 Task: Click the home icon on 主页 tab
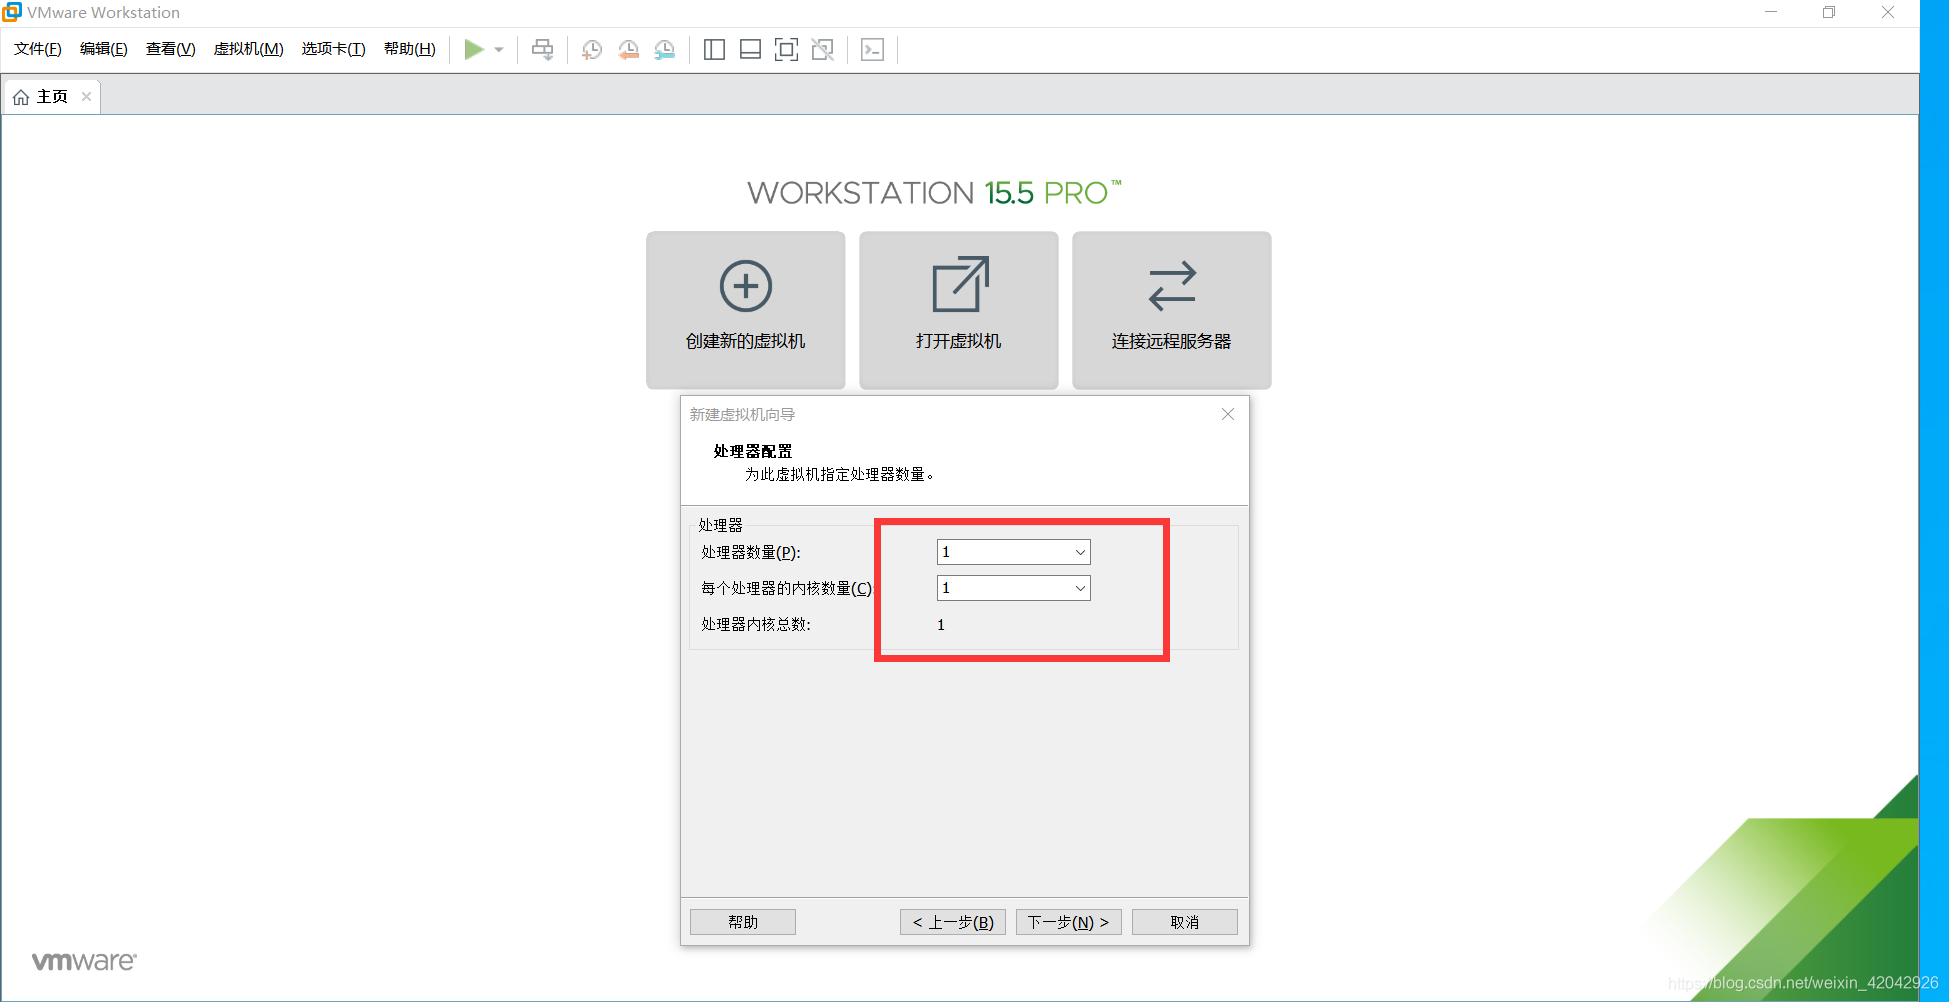[21, 97]
